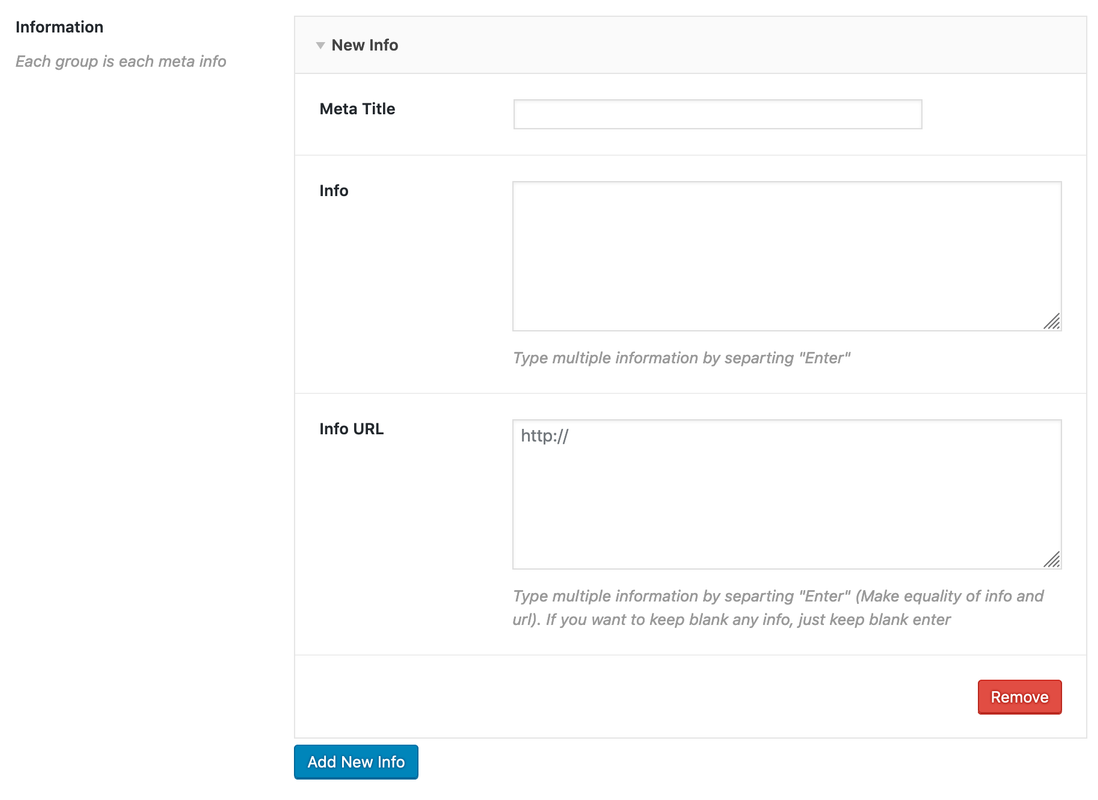The width and height of the screenshot is (1098, 800).
Task: Click the New Info group title
Action: (365, 45)
